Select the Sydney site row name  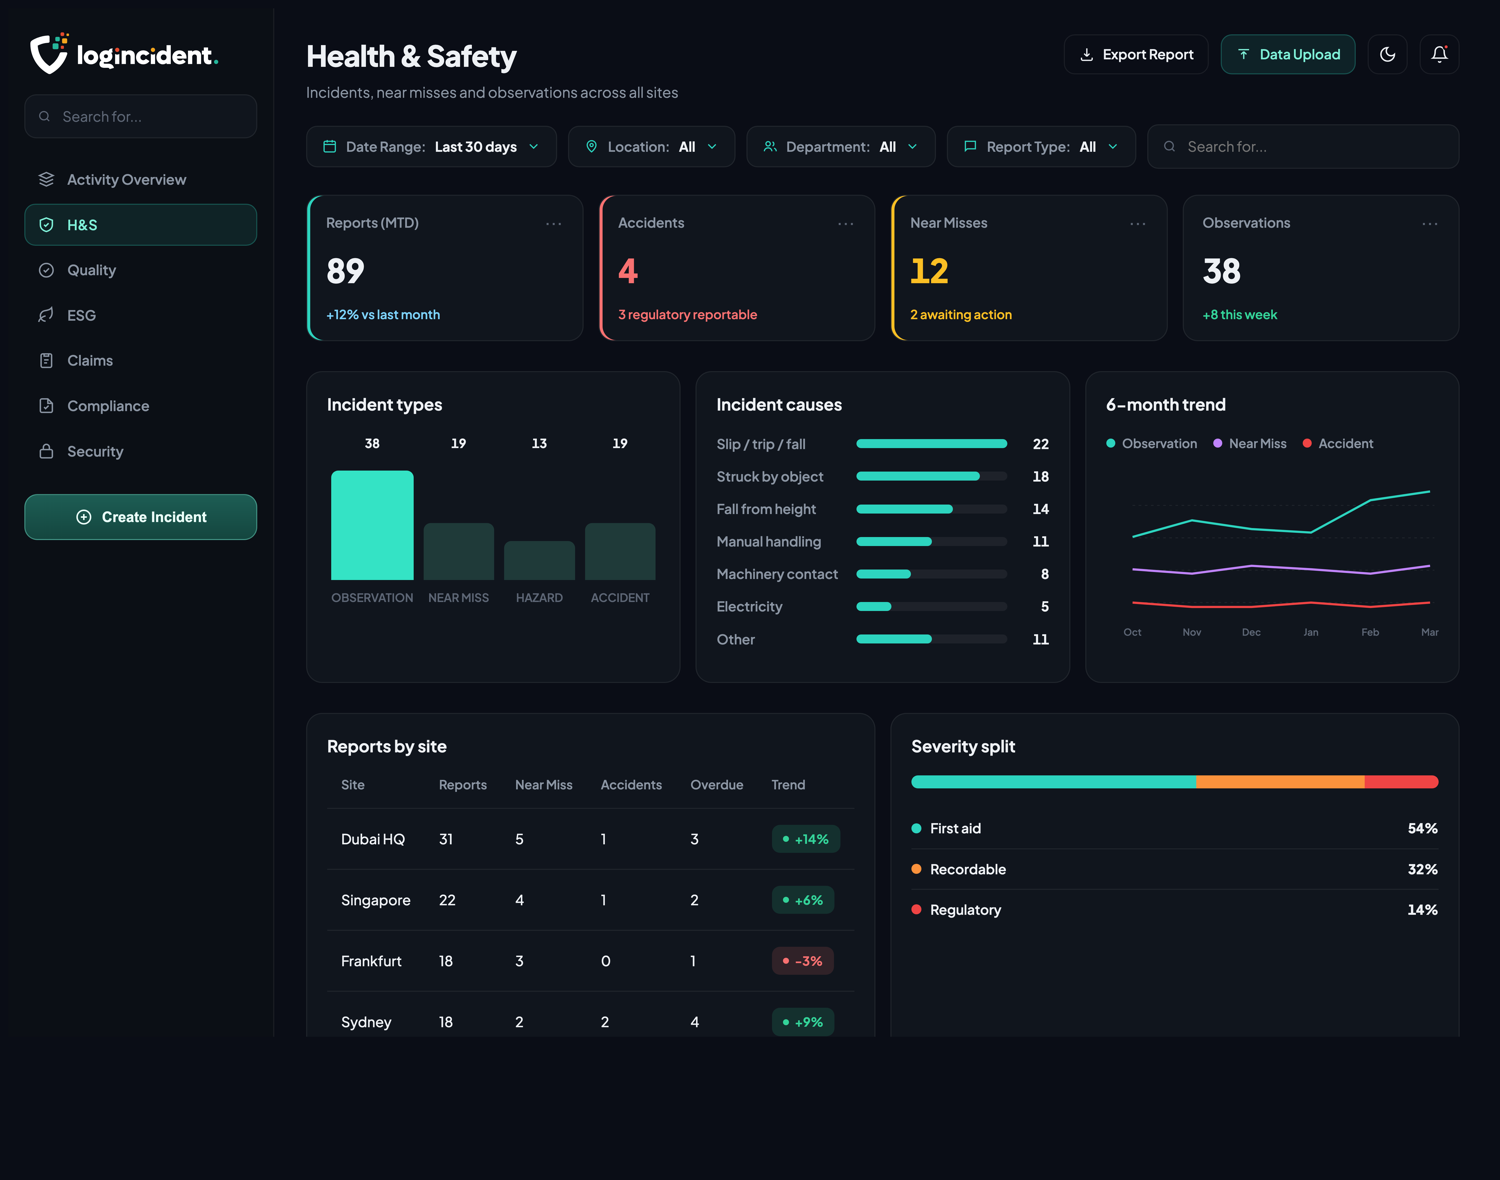click(366, 1022)
